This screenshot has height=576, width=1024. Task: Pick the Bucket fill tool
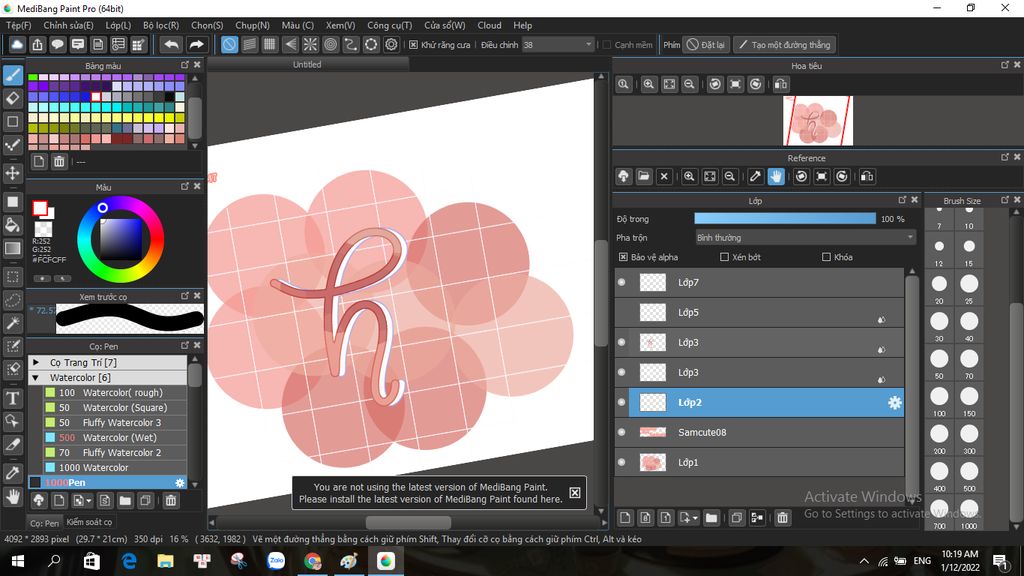[x=13, y=223]
